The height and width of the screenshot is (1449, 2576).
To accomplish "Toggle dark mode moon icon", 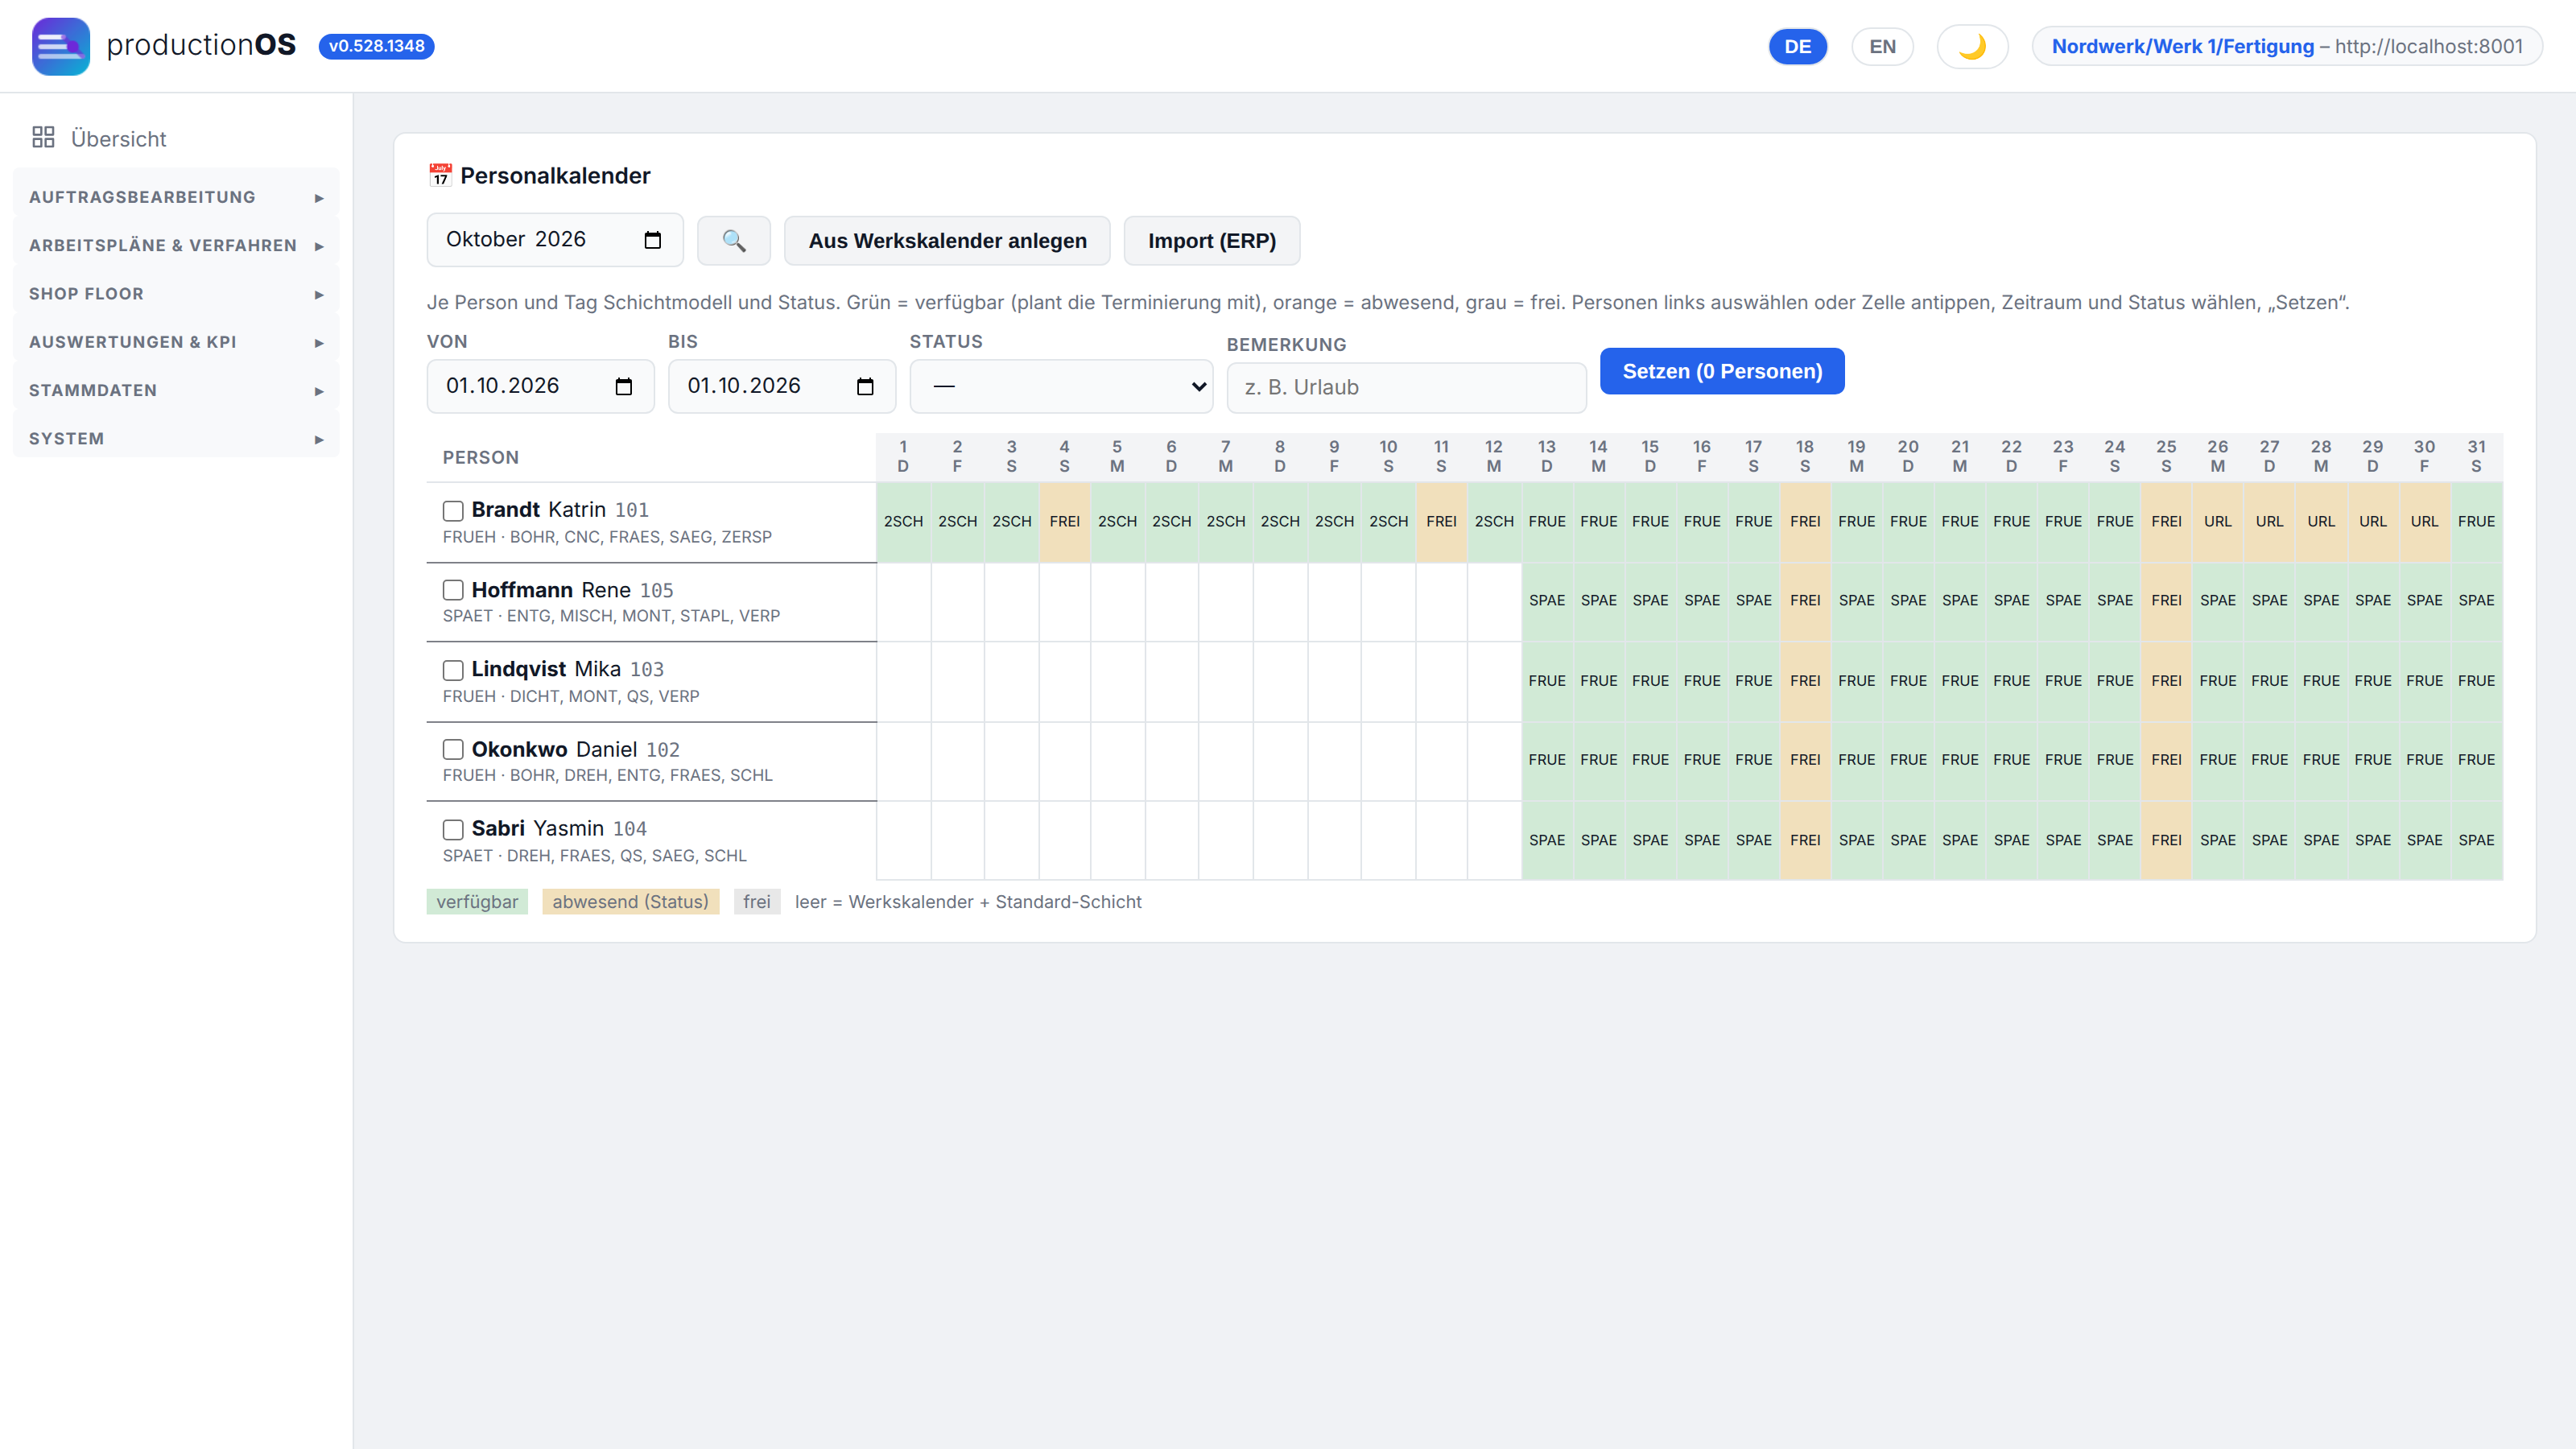I will click(1972, 46).
